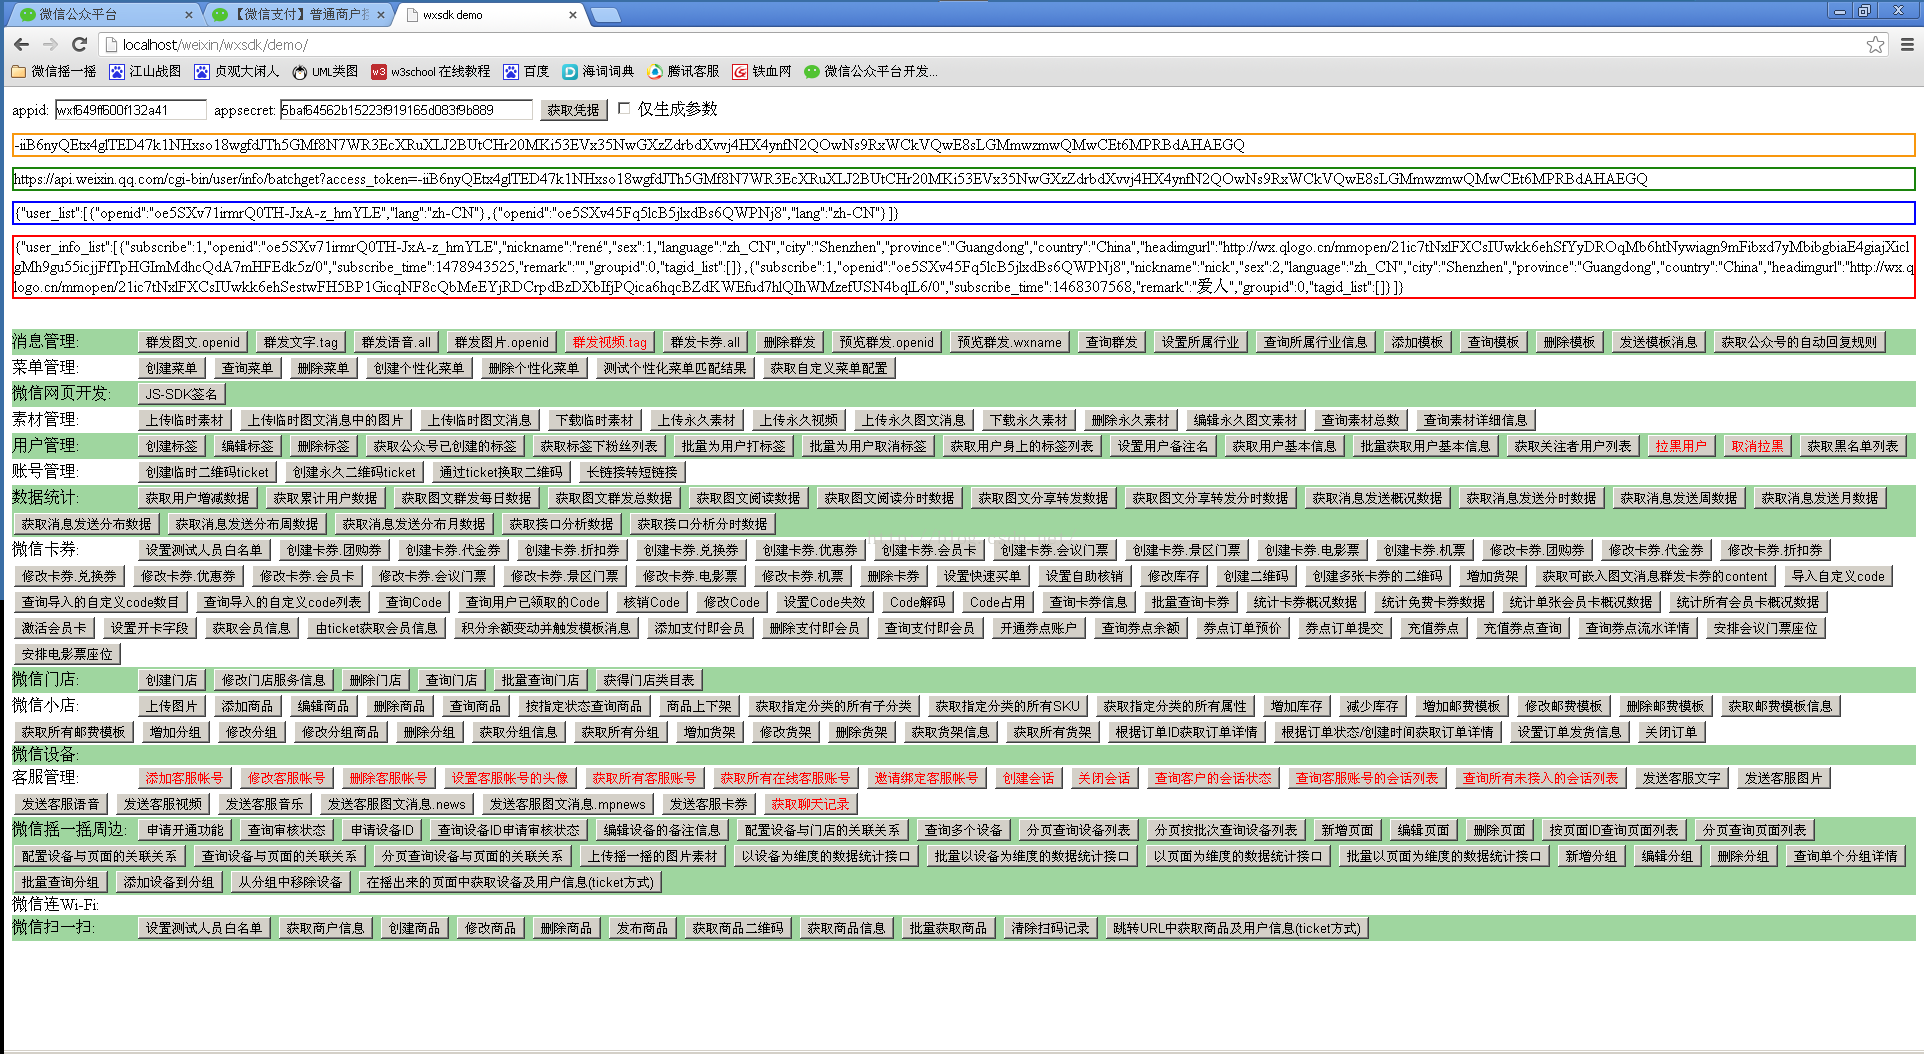Click 创建门店 button
1924x1054 pixels.
point(172,680)
